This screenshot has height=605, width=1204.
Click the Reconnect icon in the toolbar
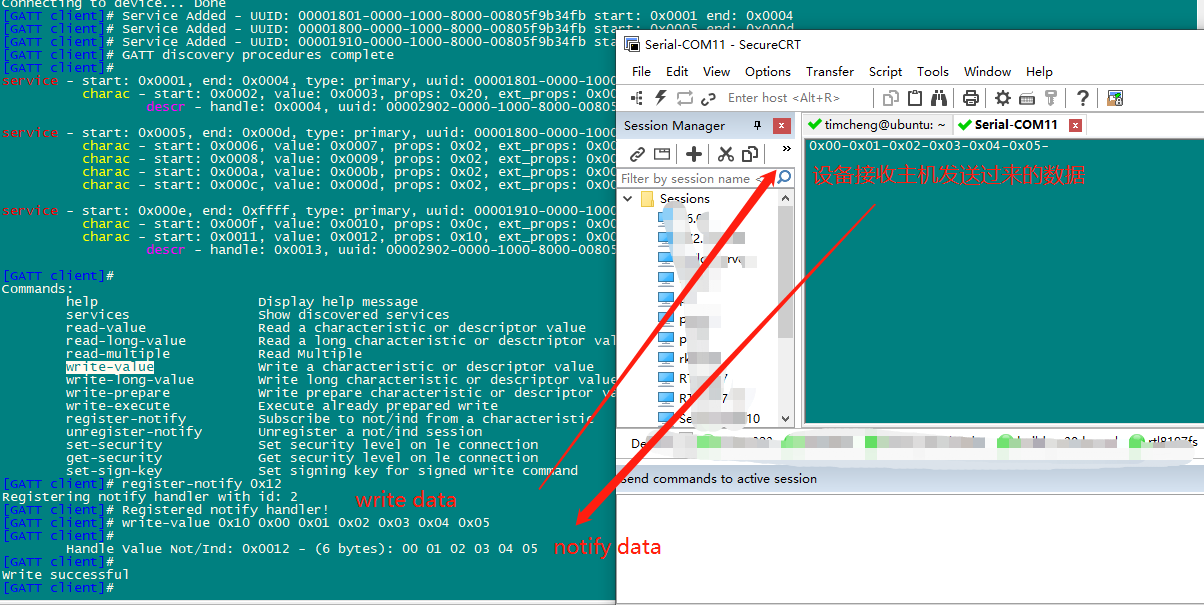pos(684,97)
